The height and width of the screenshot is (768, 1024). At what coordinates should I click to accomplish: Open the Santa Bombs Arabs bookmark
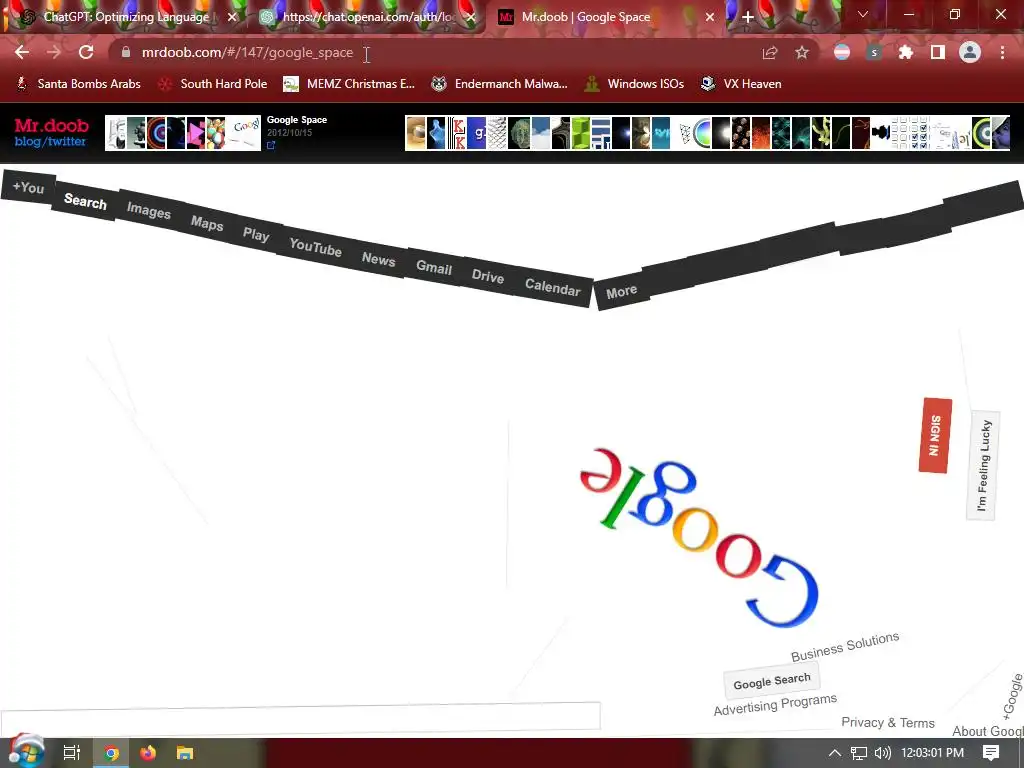point(78,84)
